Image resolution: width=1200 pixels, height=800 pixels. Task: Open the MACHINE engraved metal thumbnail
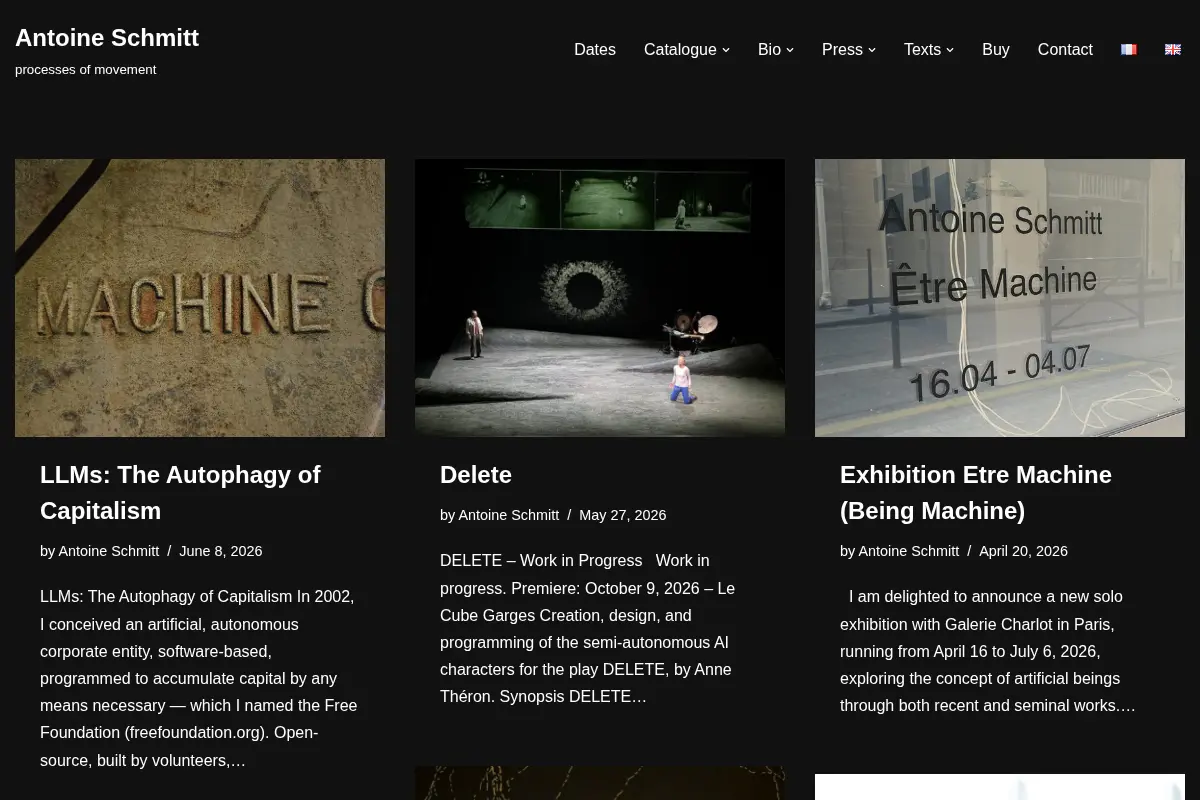click(x=200, y=298)
